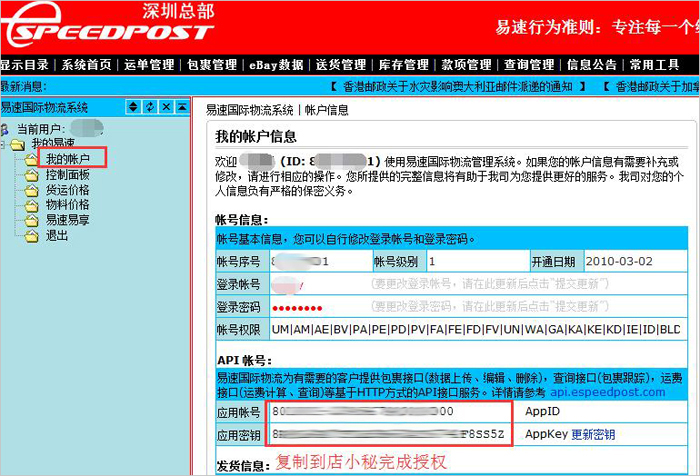Open the 查询管理 menu
700x476 pixels.
[529, 65]
